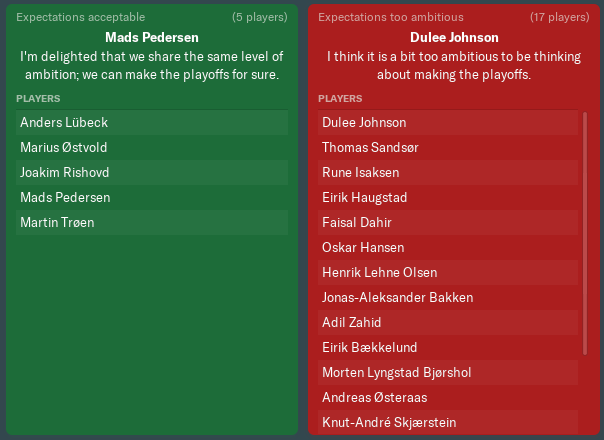604x440 pixels.
Task: Click the Mads Pedersen heading in the green panel
Action: click(152, 38)
